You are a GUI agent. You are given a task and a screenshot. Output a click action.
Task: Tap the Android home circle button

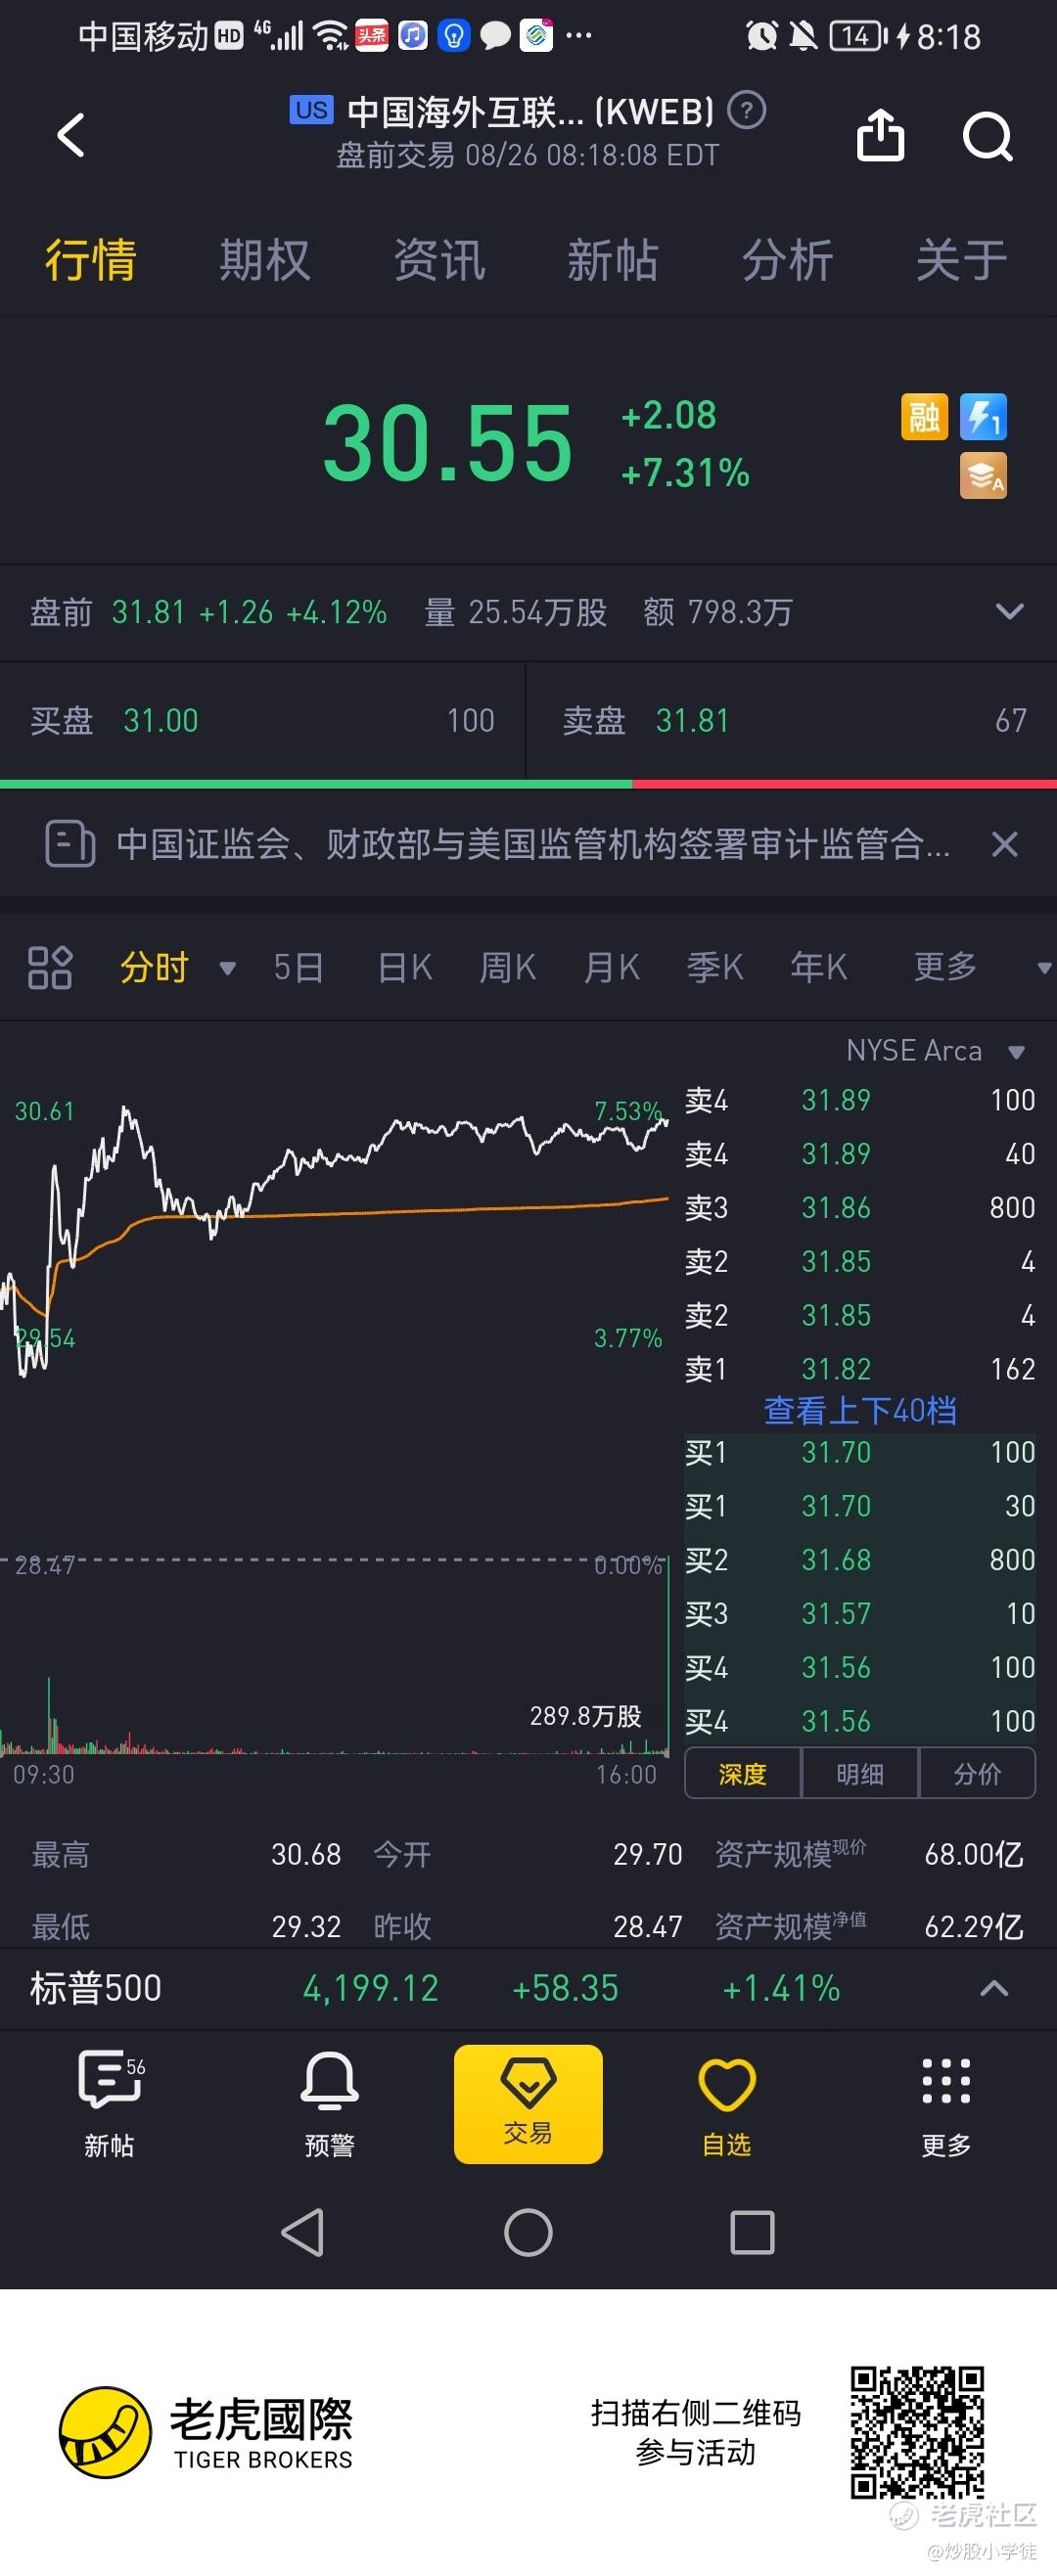coord(528,2232)
